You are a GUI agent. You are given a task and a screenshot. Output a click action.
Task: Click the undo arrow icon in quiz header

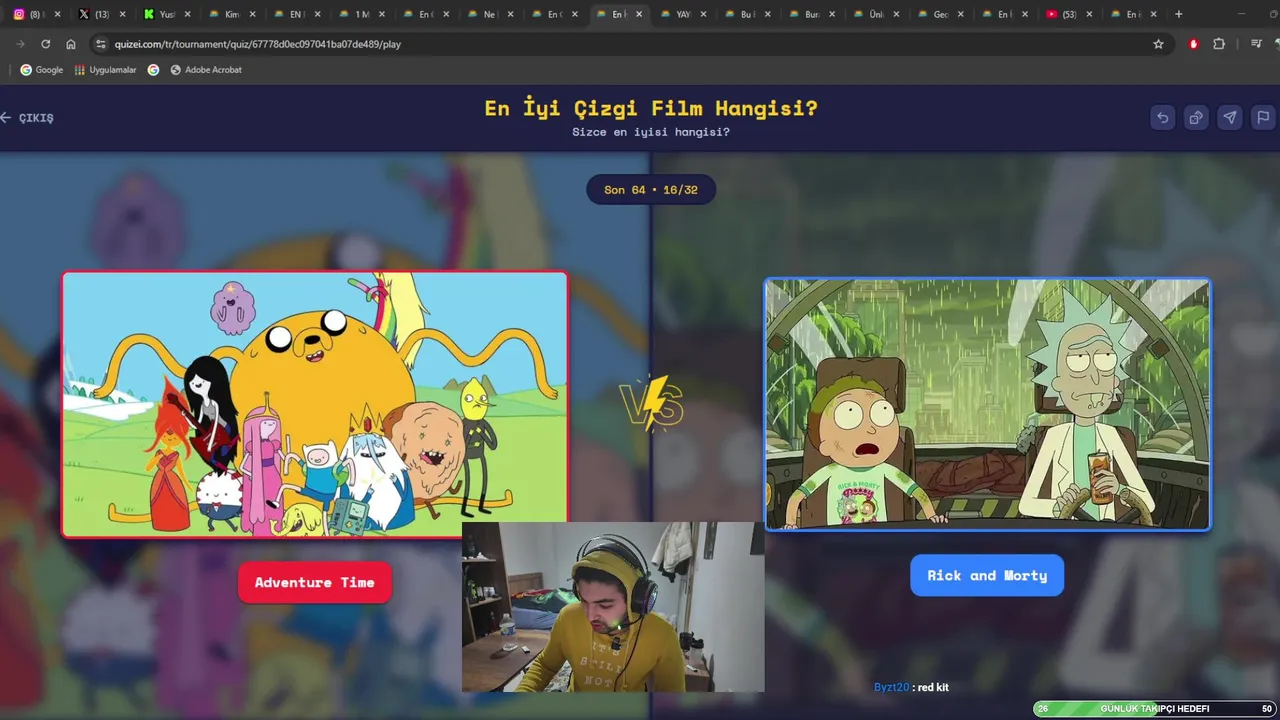[1162, 117]
